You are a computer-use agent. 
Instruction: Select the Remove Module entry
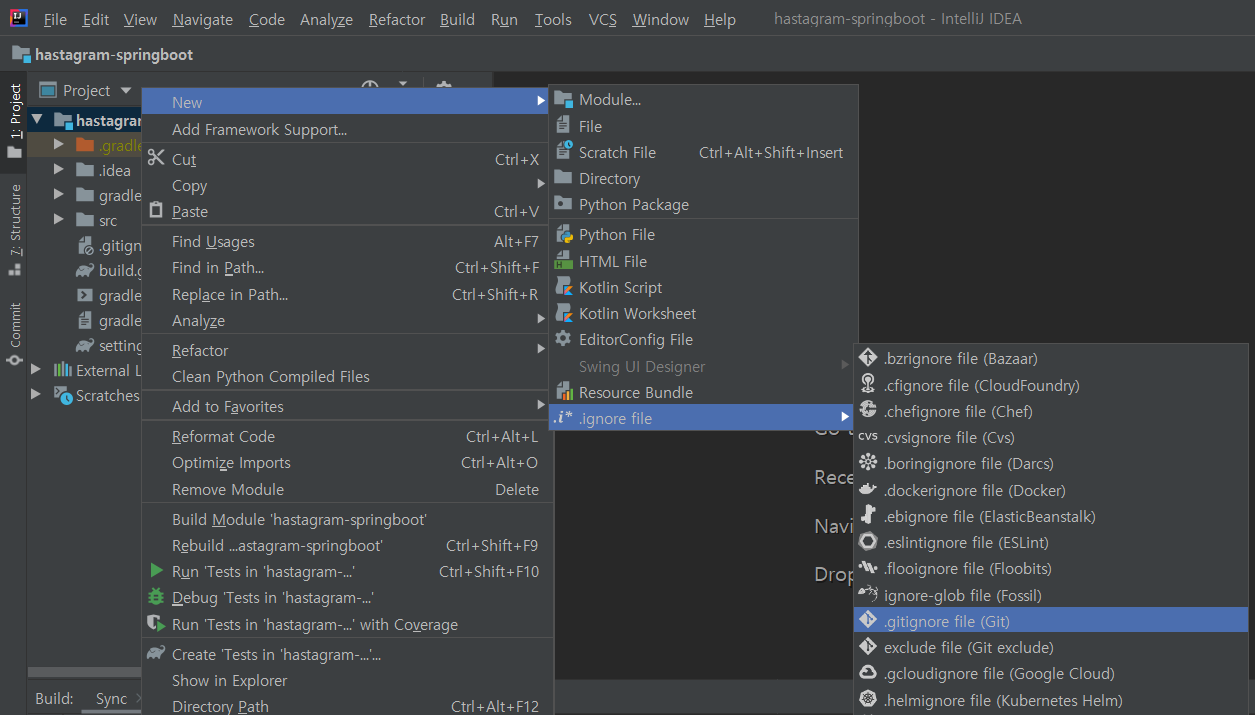[346, 489]
